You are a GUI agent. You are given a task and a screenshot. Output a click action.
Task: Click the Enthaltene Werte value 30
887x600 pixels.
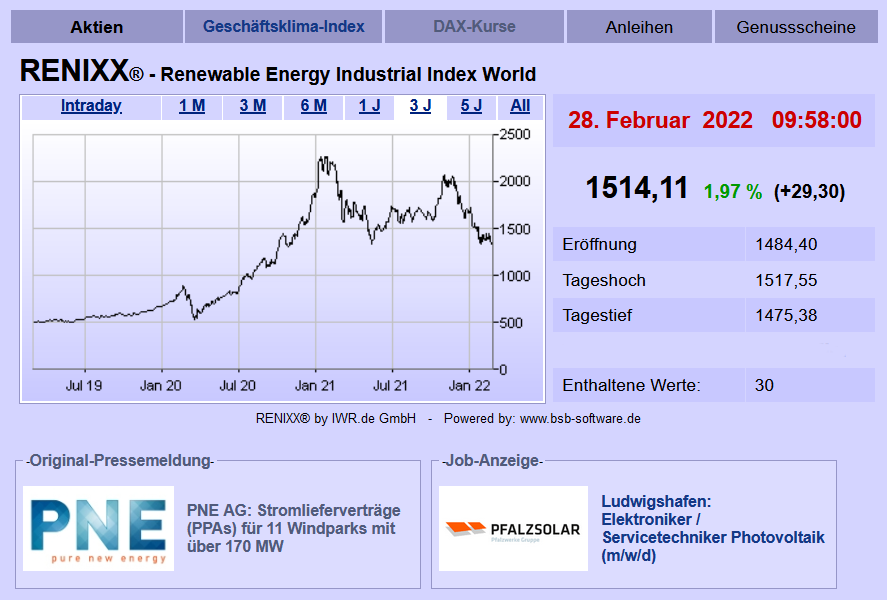click(x=765, y=385)
